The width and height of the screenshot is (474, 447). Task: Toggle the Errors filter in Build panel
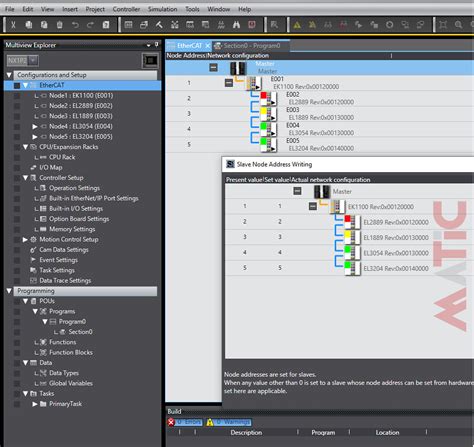[x=185, y=422]
